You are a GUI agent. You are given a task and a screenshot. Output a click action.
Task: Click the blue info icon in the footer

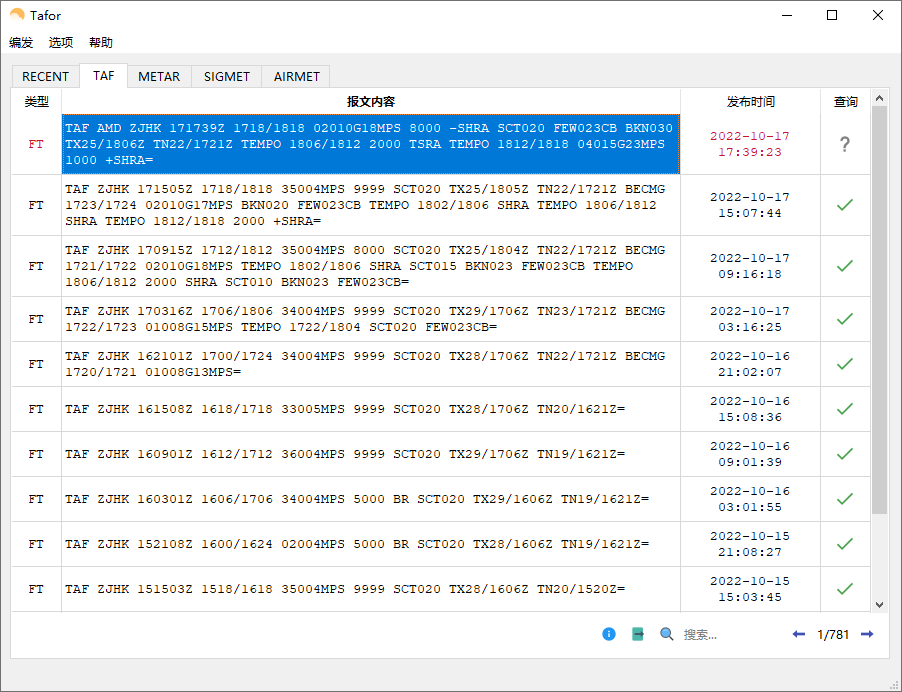609,634
